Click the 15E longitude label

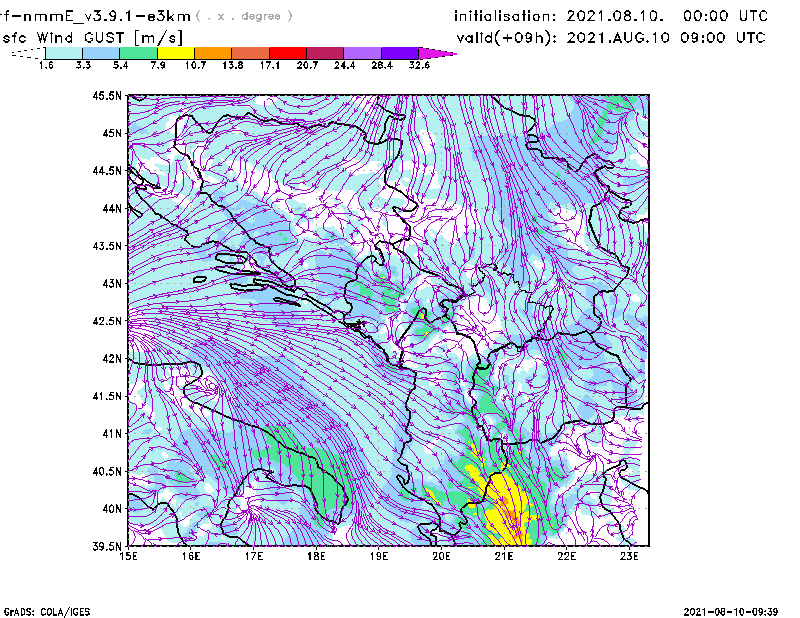tap(128, 556)
